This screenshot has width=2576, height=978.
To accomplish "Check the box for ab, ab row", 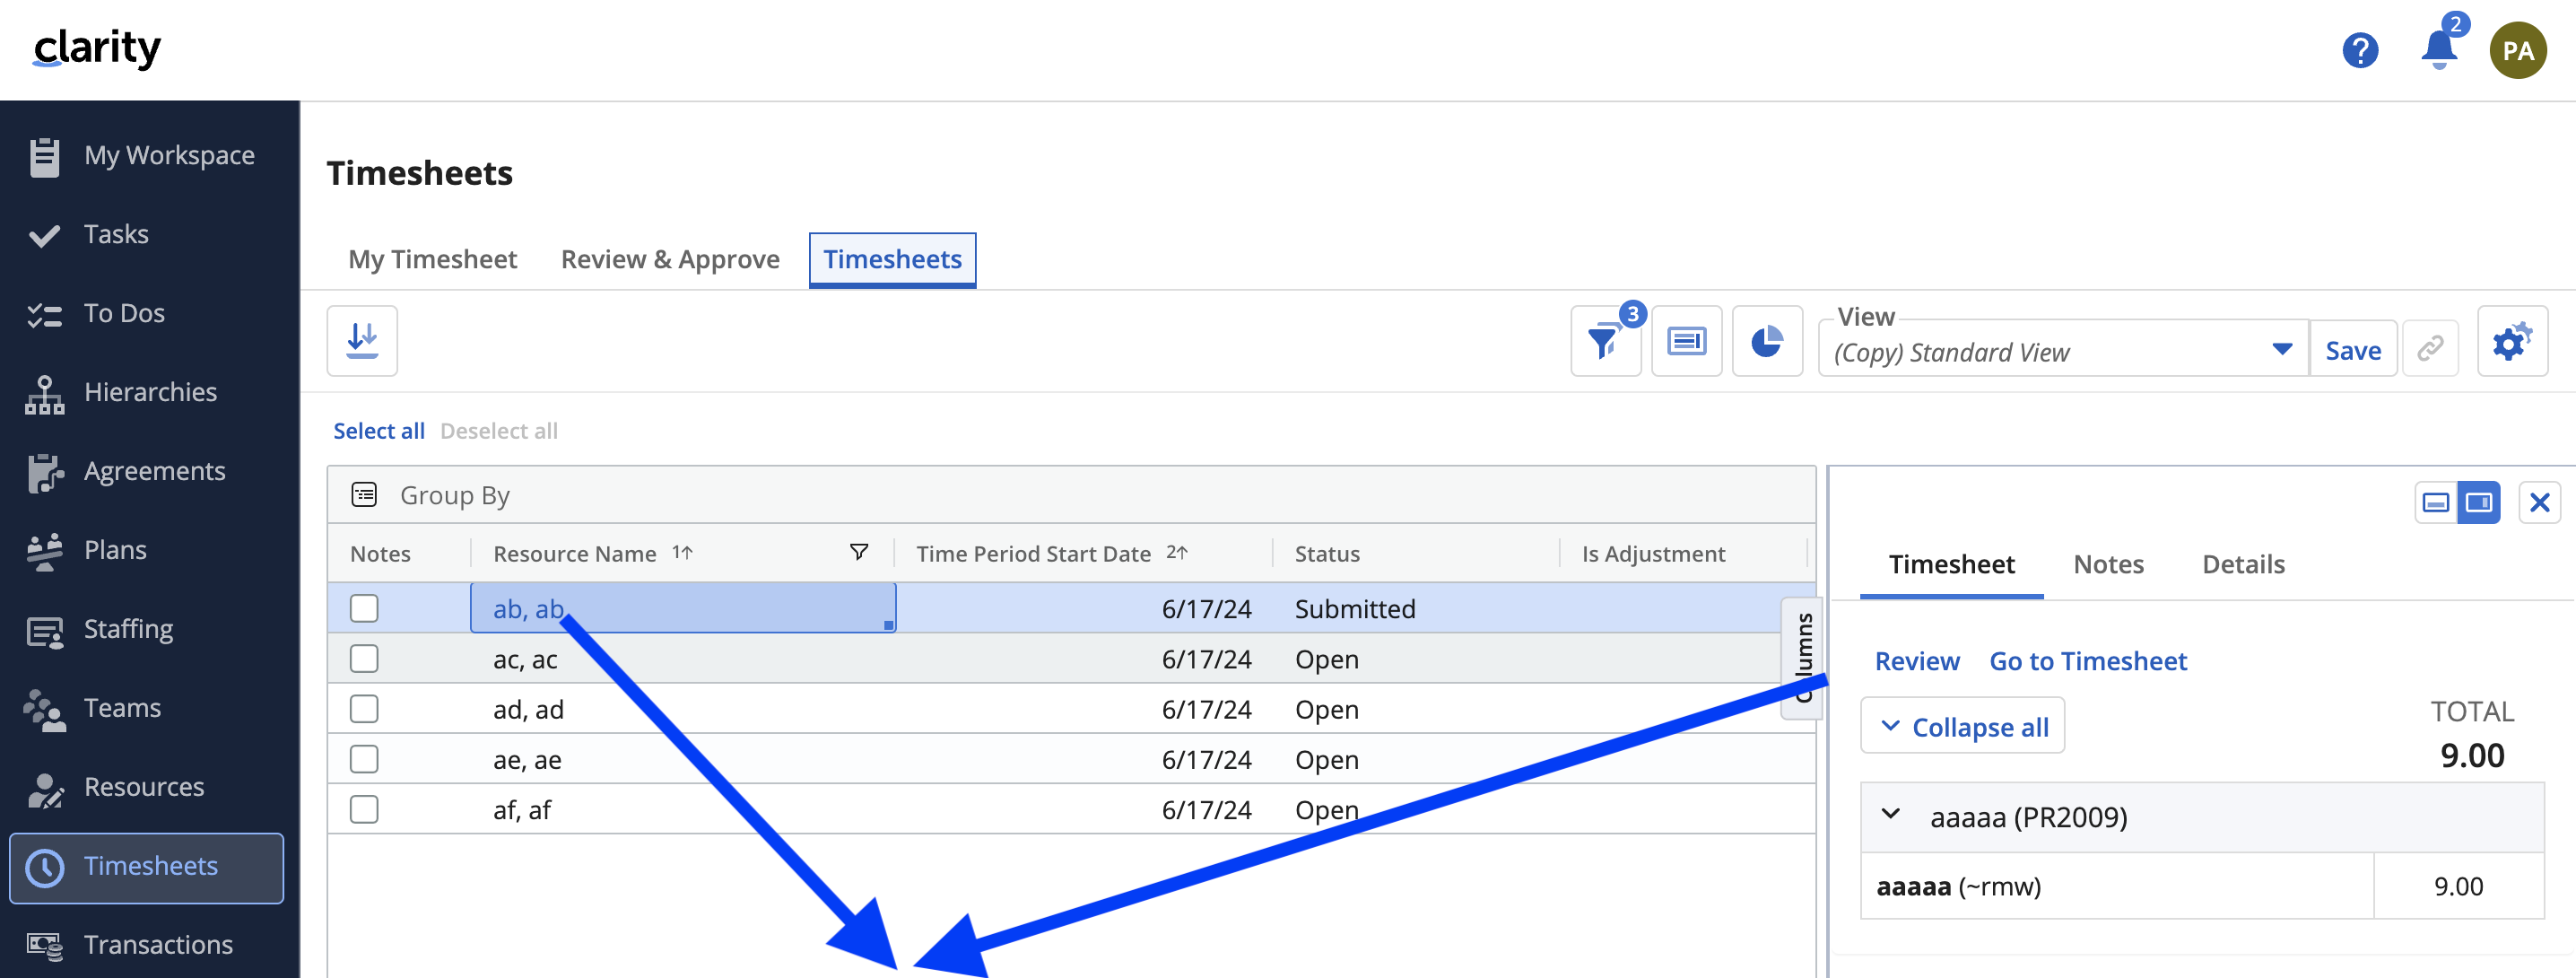I will click(x=364, y=608).
